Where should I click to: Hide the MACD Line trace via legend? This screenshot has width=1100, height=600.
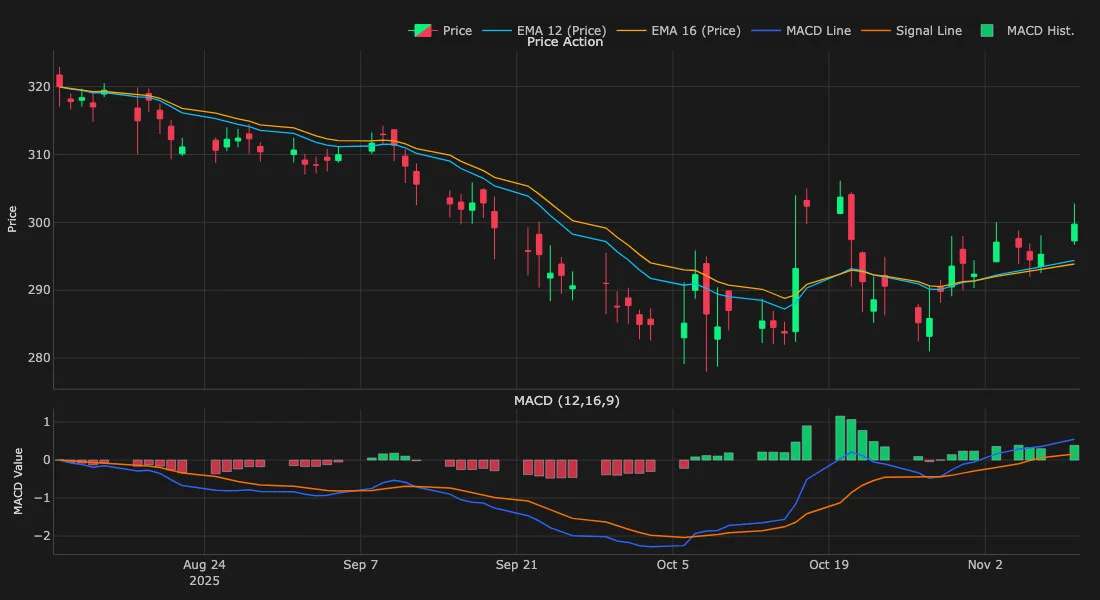[x=801, y=31]
